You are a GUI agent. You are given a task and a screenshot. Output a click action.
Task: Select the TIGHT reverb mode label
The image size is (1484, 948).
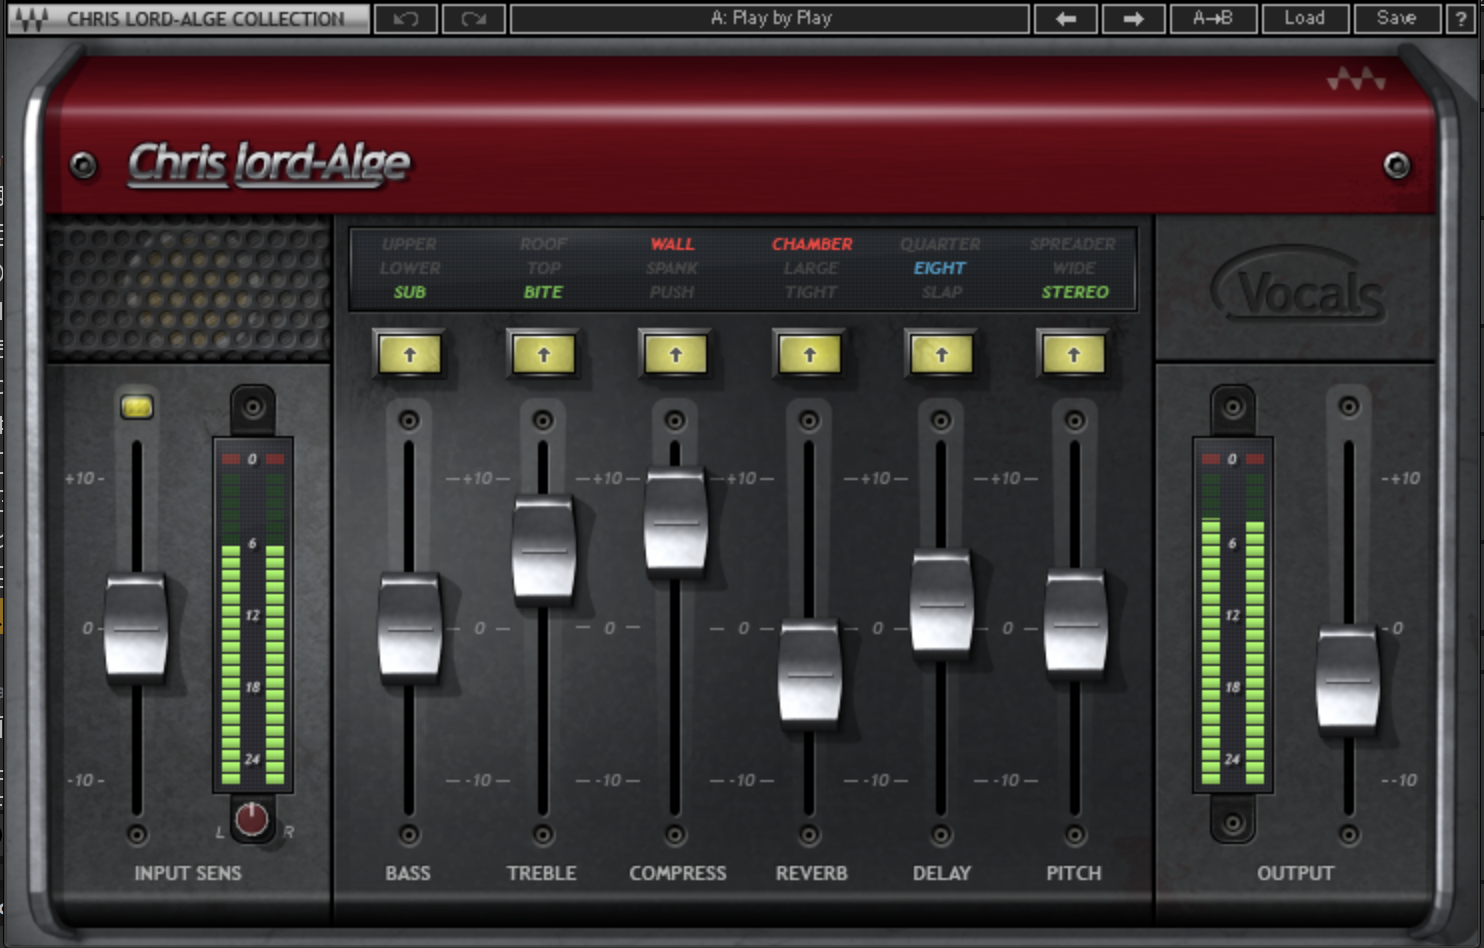coord(811,292)
